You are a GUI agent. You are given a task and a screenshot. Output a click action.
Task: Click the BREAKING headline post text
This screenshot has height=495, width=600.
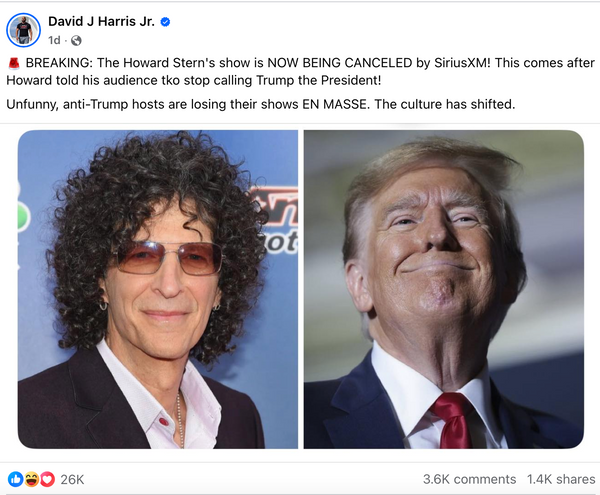[300, 72]
